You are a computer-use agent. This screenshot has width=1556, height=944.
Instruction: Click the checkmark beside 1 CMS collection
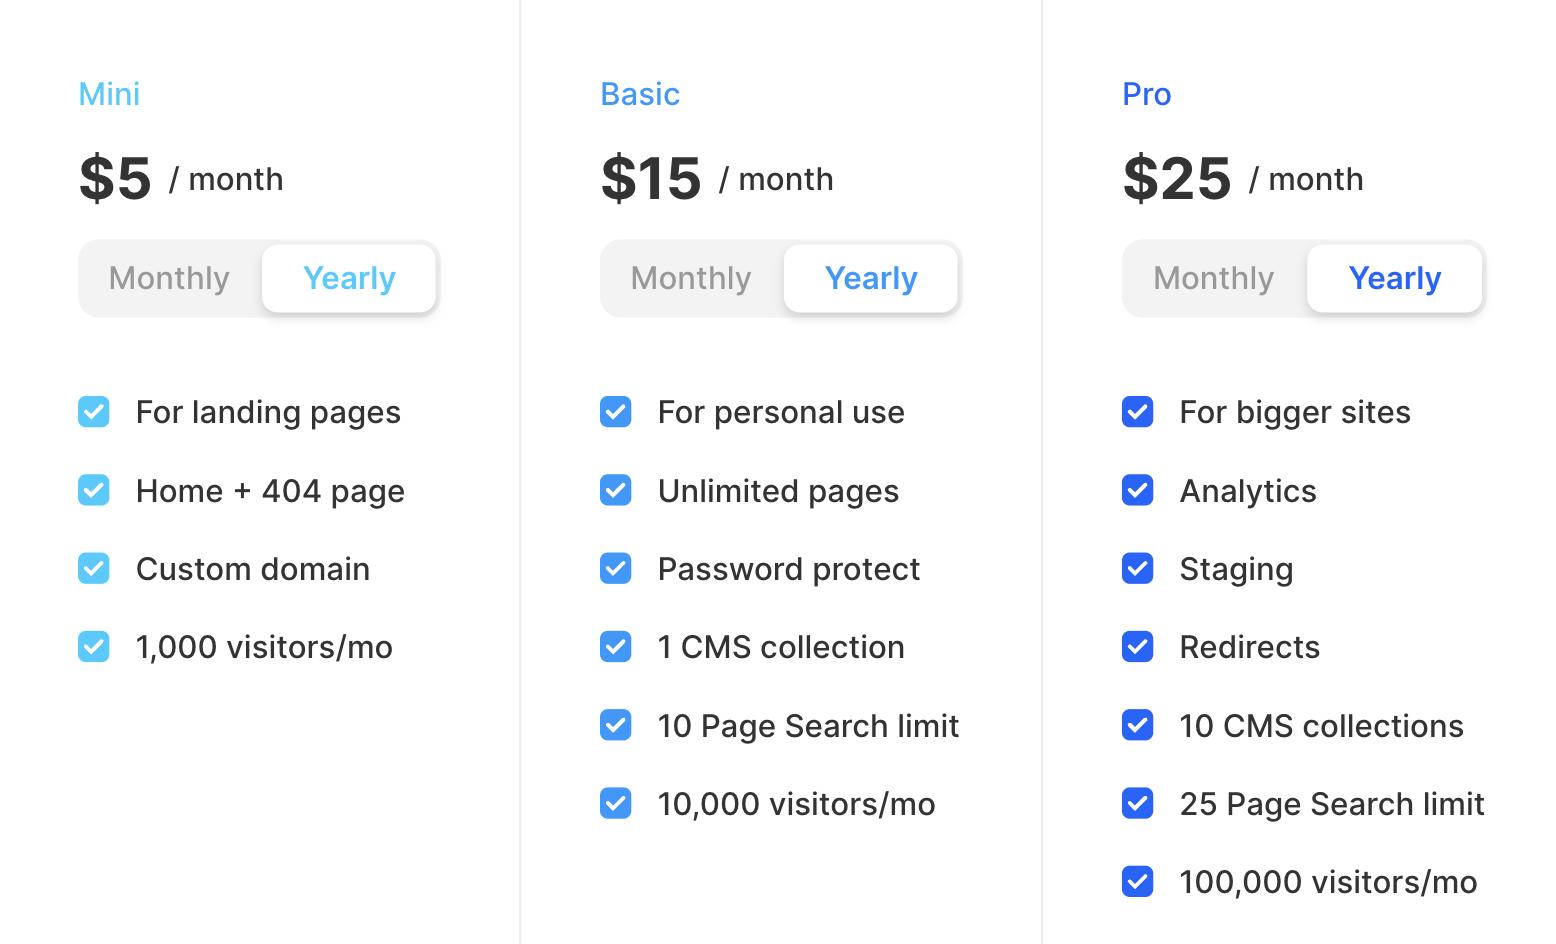pos(616,647)
